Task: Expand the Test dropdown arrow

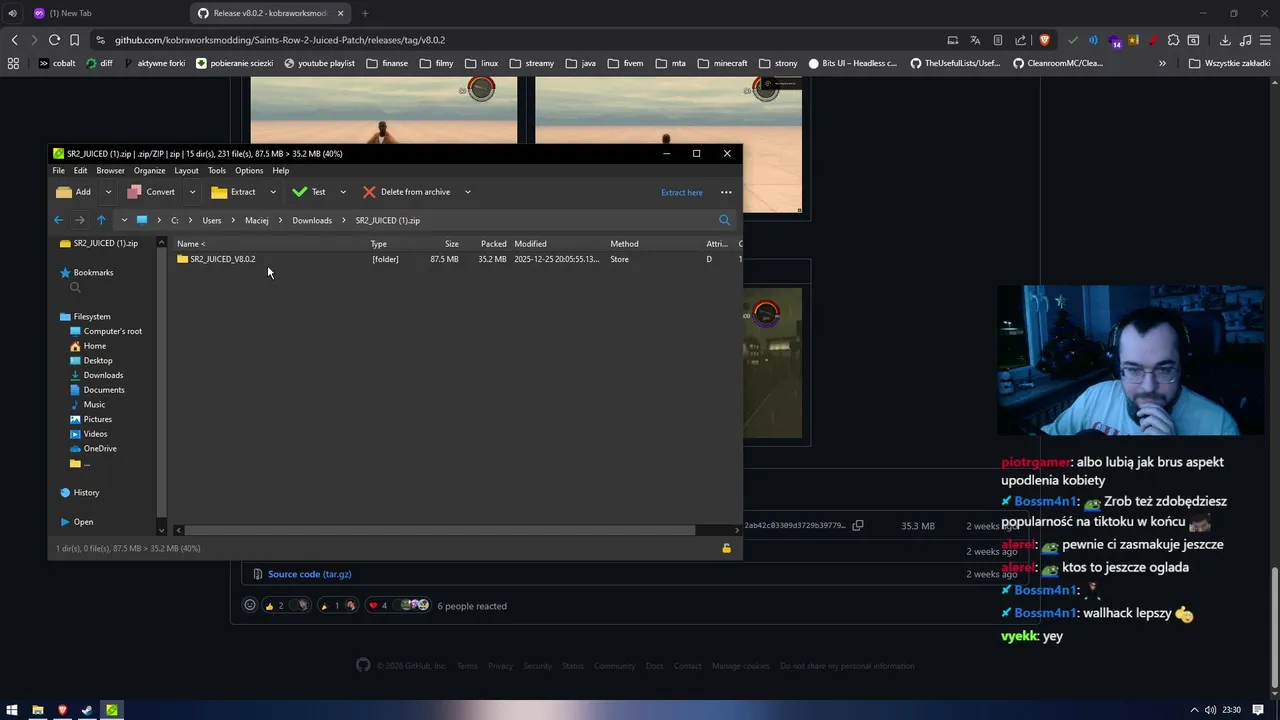Action: [343, 192]
